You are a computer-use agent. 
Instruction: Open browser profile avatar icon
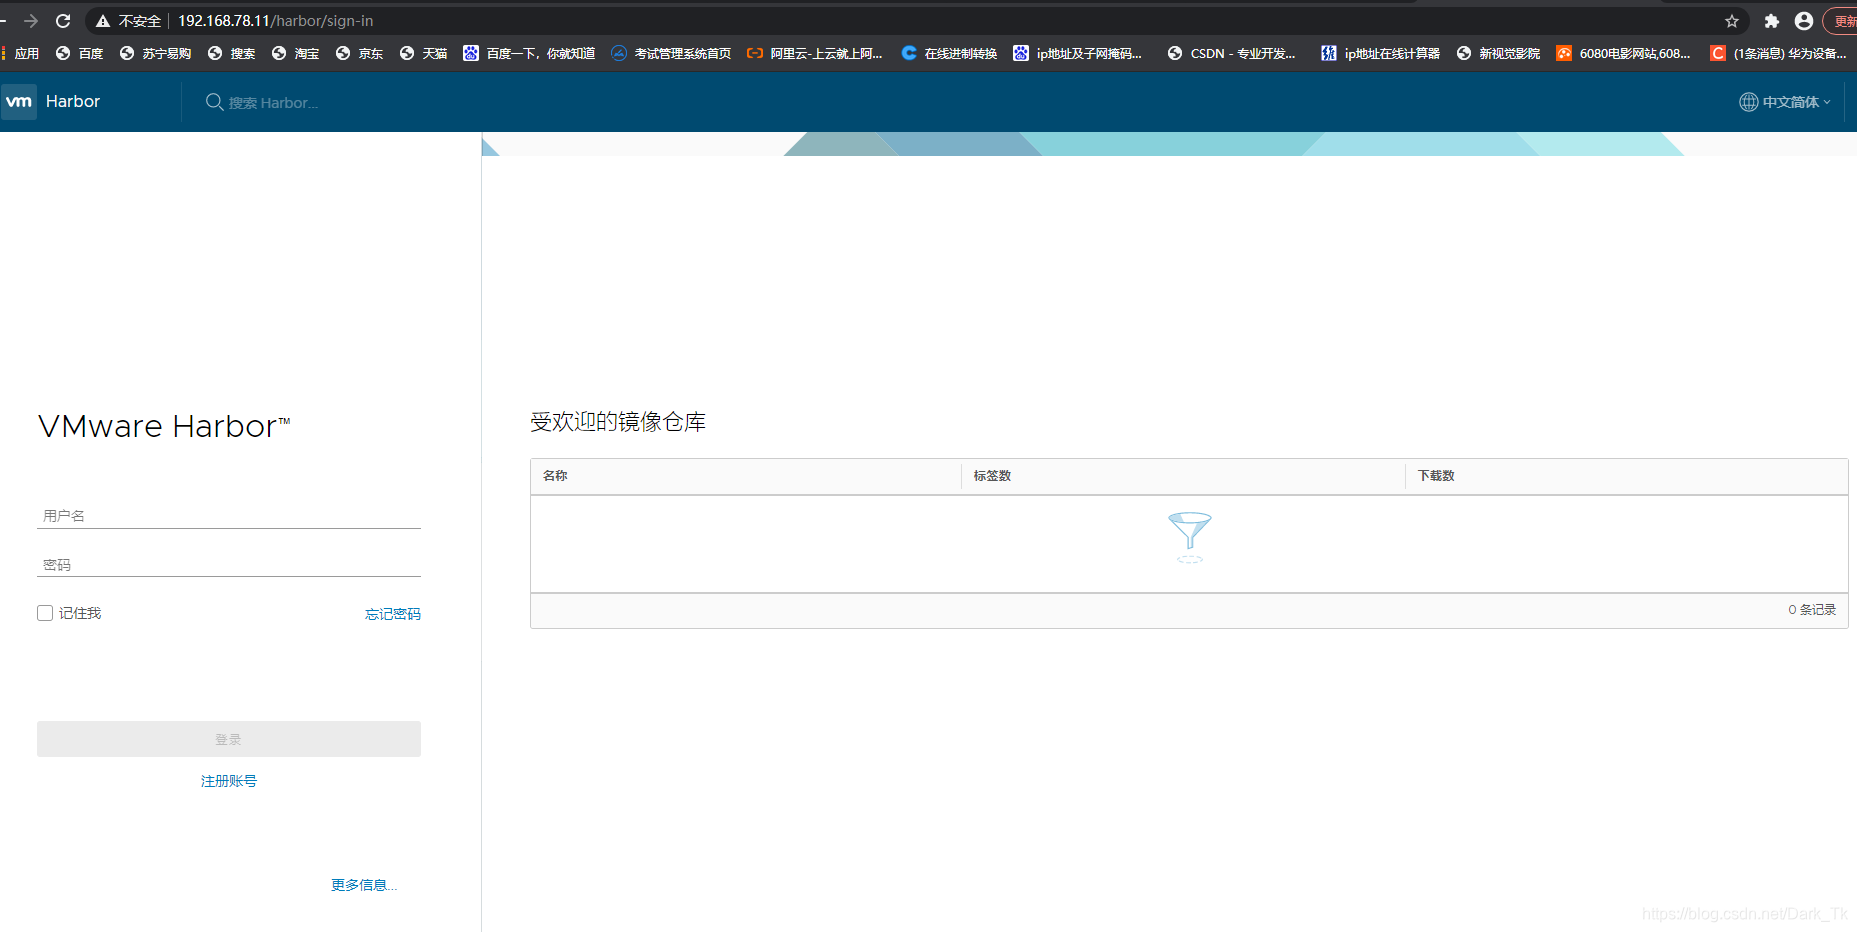pos(1804,21)
